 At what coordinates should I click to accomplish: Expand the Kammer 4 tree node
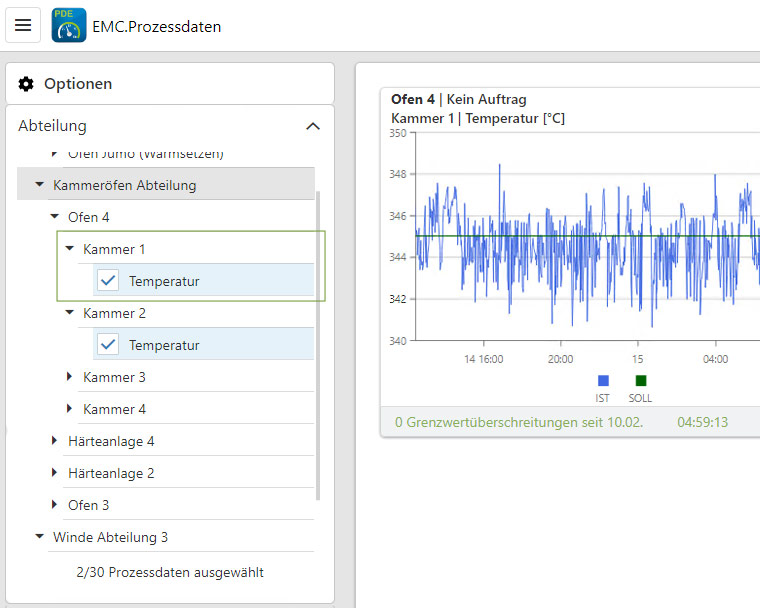click(70, 409)
